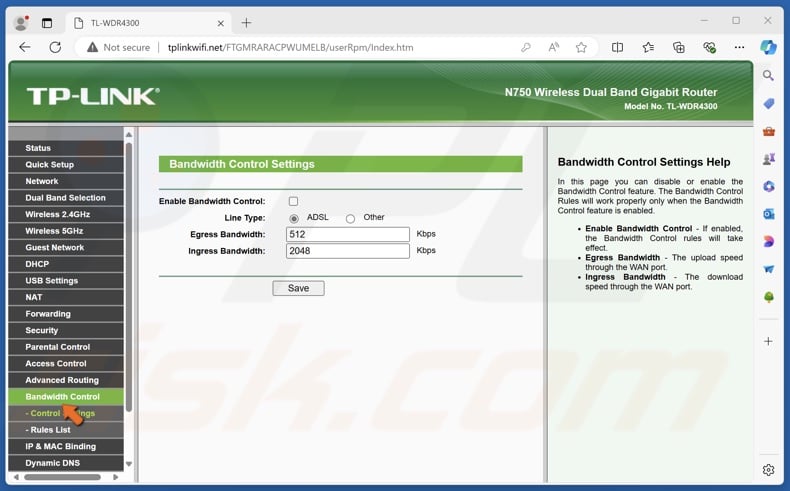
Task: Open saved password key icon
Action: click(525, 47)
